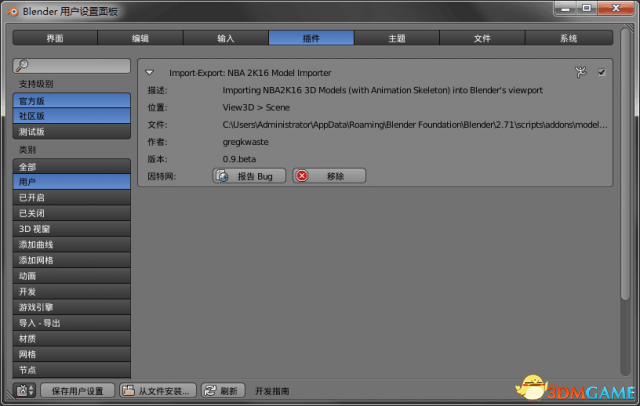Select the 网格 category

tap(72, 354)
